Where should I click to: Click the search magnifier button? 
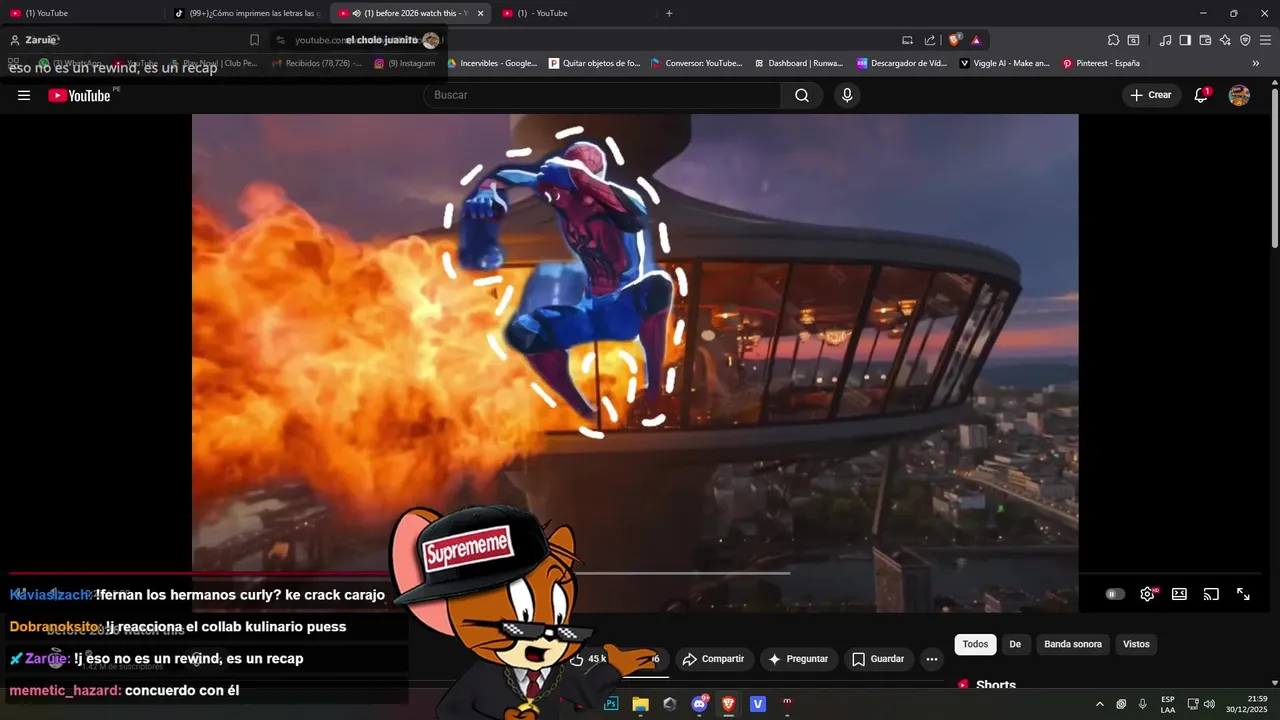pyautogui.click(x=802, y=95)
